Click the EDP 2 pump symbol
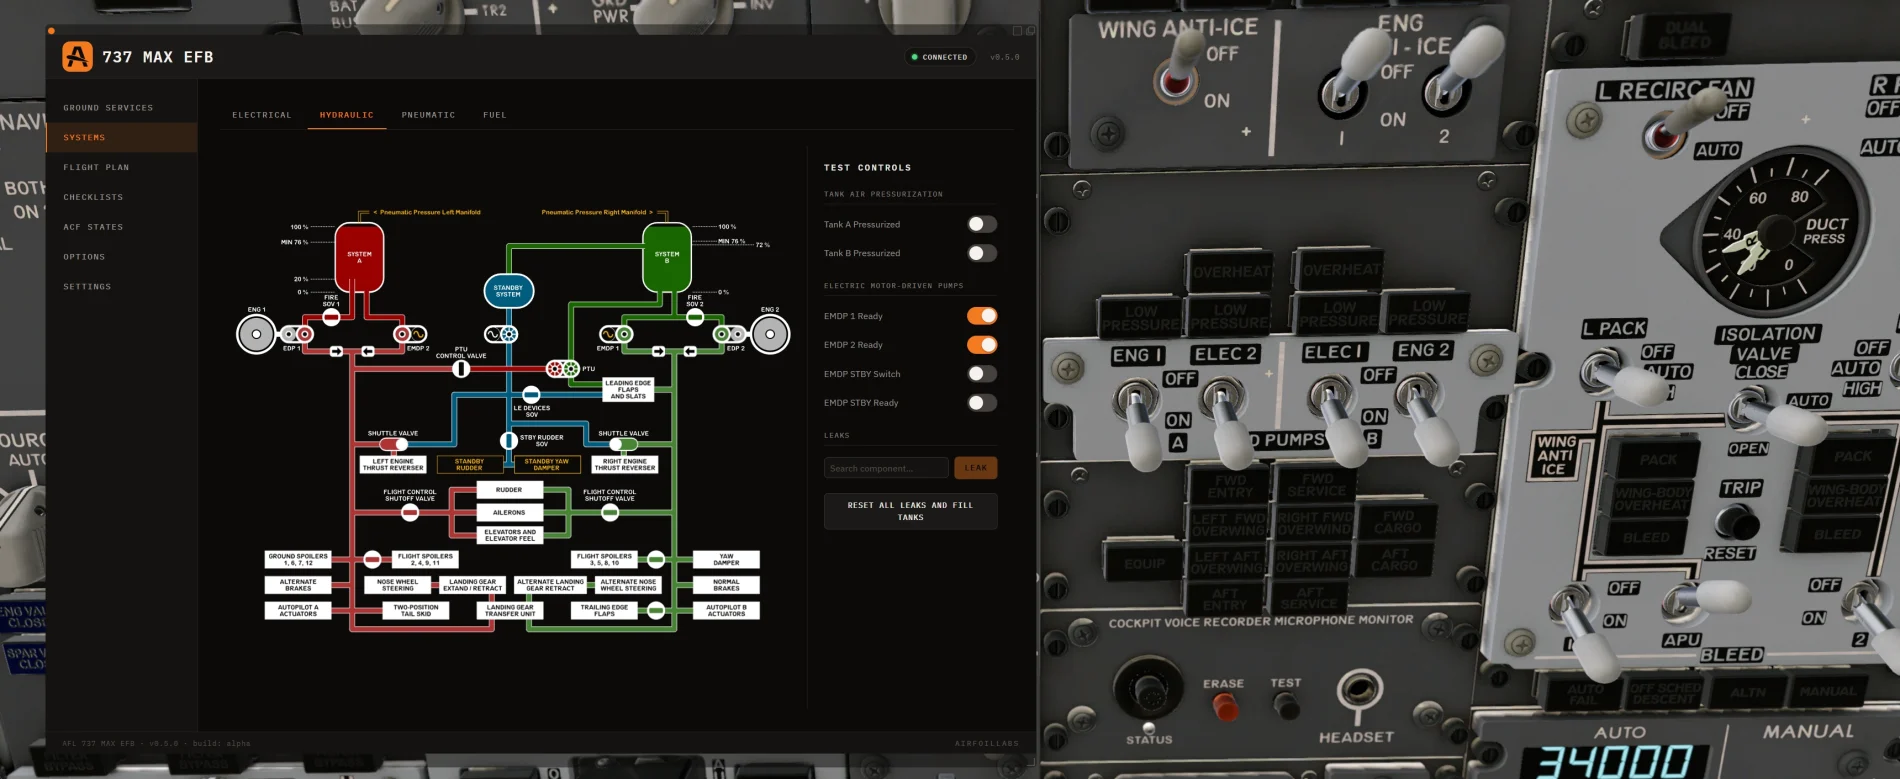Screen dimensions: 1900x779 pos(729,334)
